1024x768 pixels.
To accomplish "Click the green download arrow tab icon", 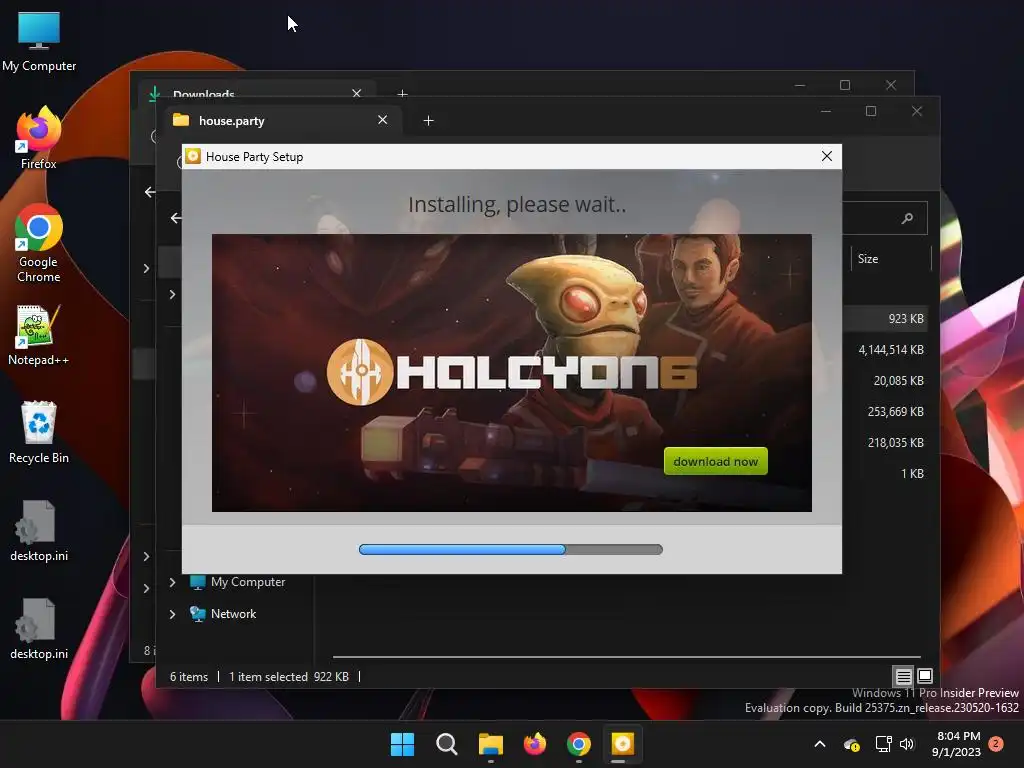I will [x=154, y=94].
